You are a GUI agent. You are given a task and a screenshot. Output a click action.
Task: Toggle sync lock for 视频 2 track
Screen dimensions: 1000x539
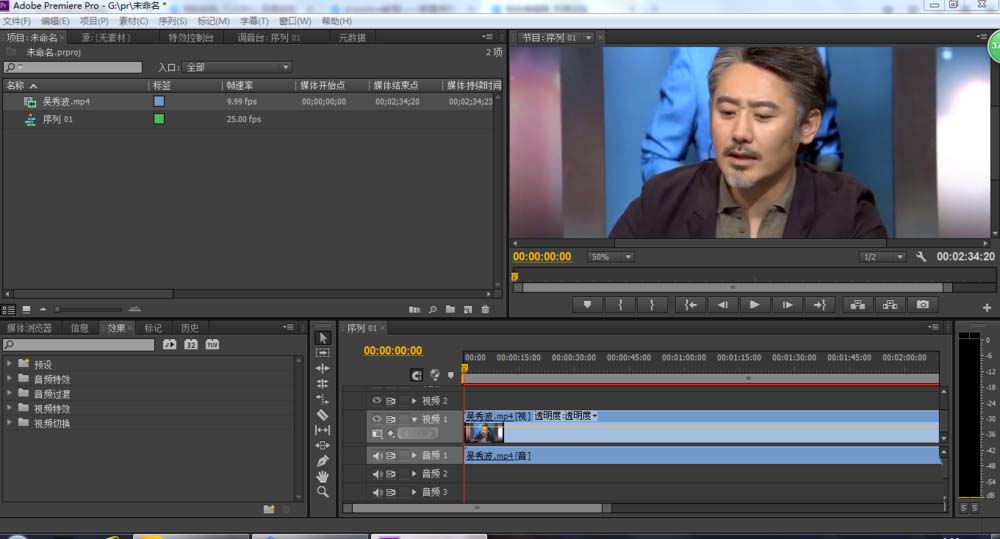pyautogui.click(x=391, y=401)
